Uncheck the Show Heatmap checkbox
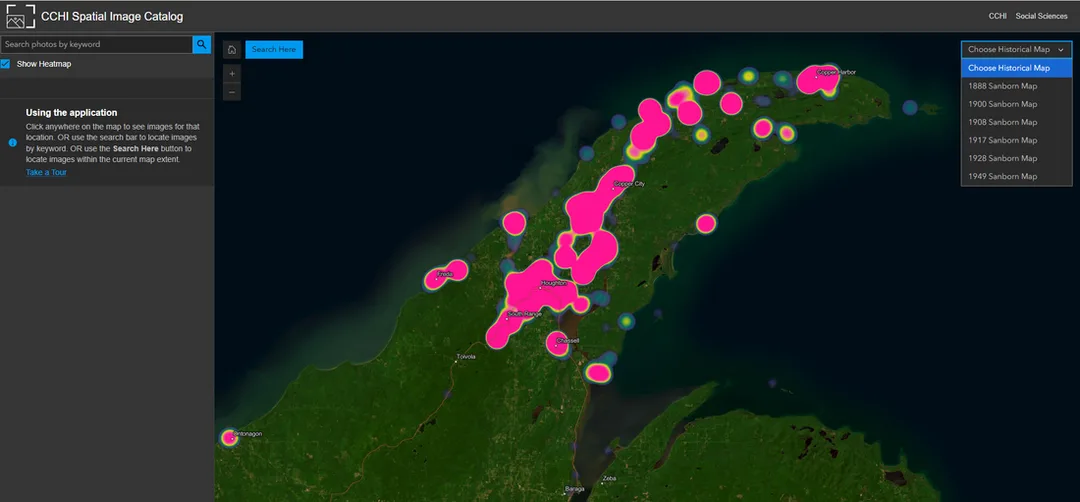Viewport: 1080px width, 502px height. tap(6, 64)
